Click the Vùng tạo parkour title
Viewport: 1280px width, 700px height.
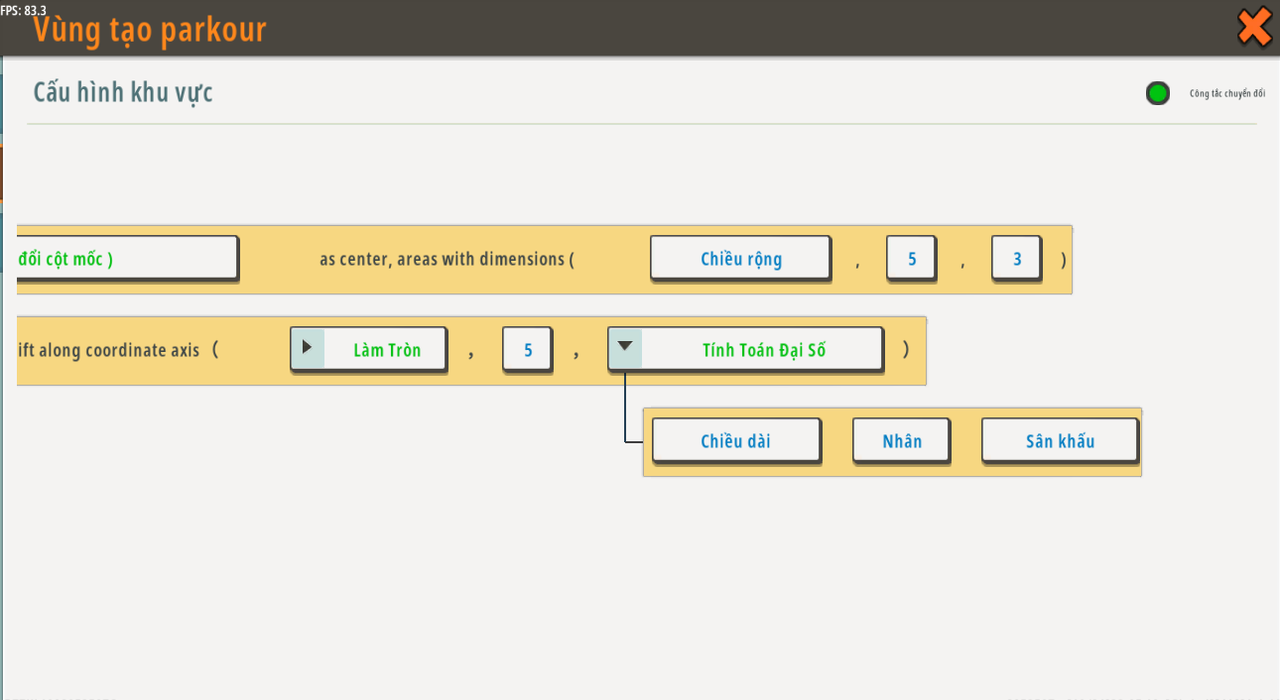[150, 30]
